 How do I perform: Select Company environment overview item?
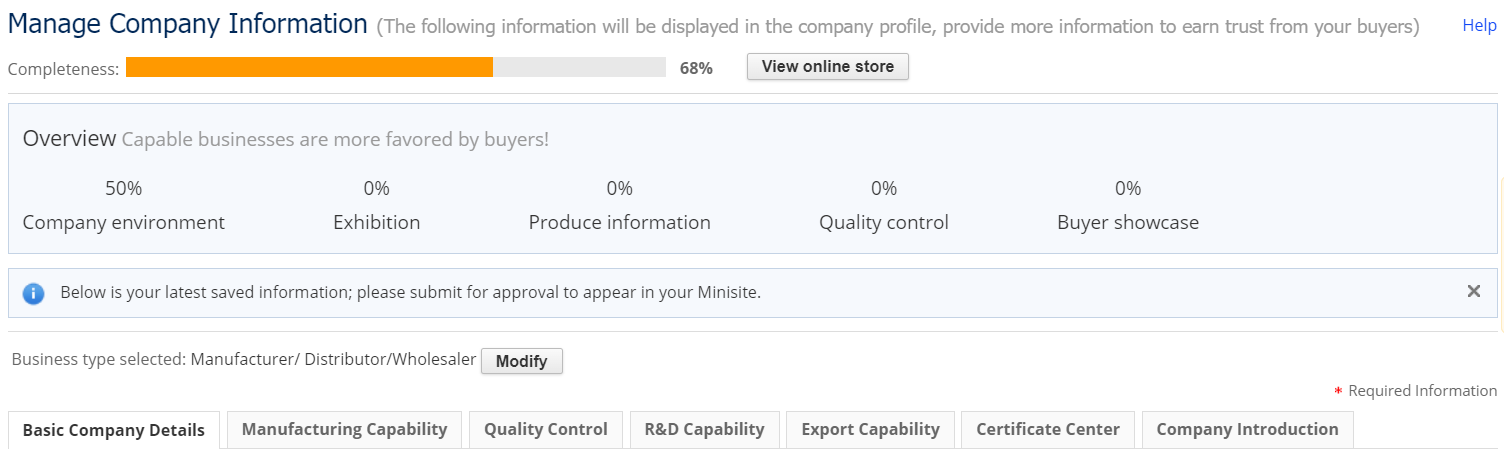[x=124, y=222]
